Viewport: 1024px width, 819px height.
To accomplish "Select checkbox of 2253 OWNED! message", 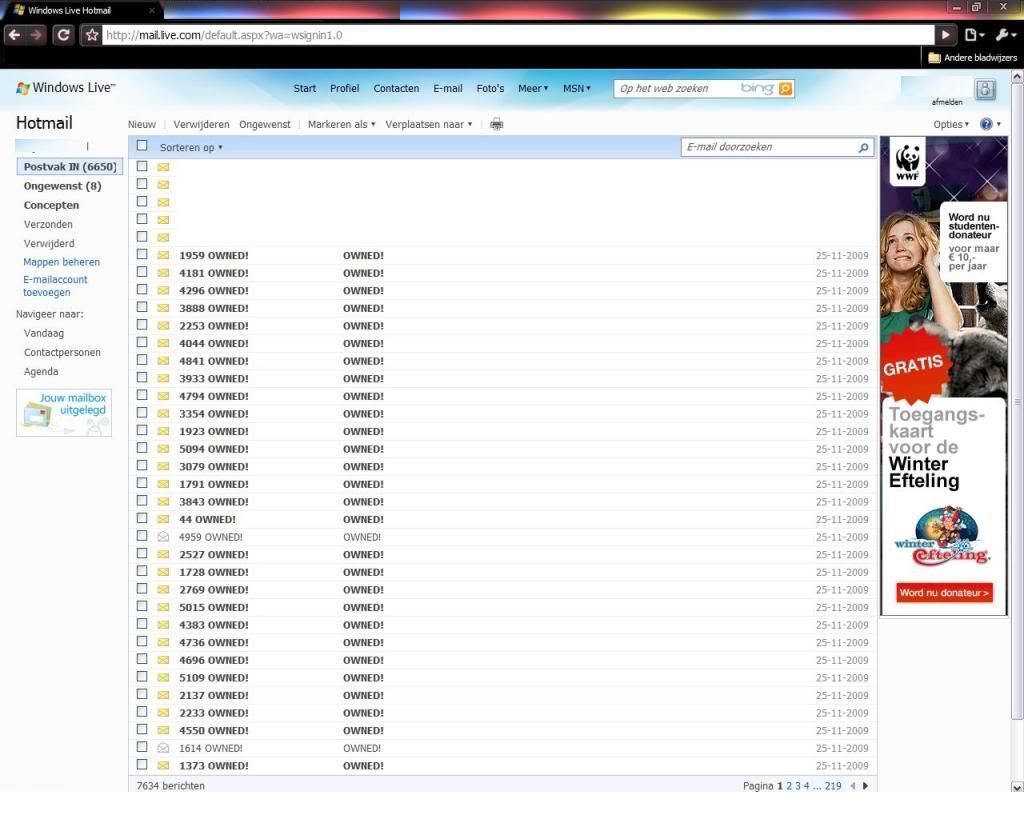I will point(142,325).
